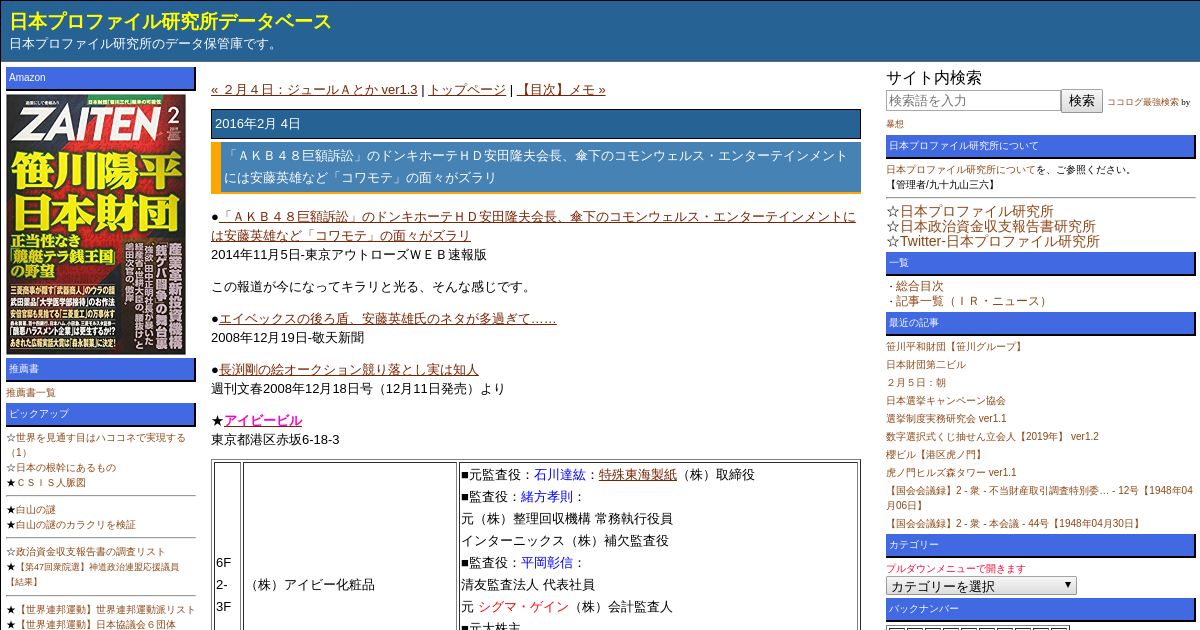Open 国会会議録 不当財産取引調査特別委 12号 link
The width and height of the screenshot is (1200, 630).
pyautogui.click(x=1039, y=498)
